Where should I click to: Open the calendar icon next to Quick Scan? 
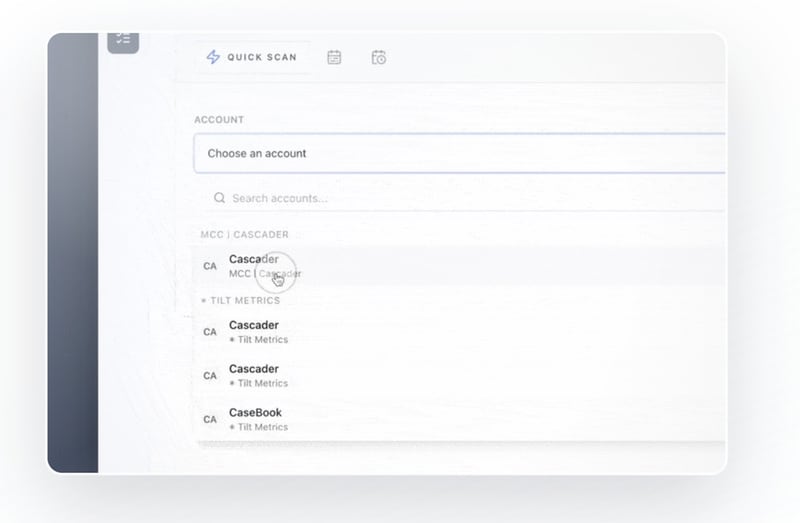pos(334,57)
